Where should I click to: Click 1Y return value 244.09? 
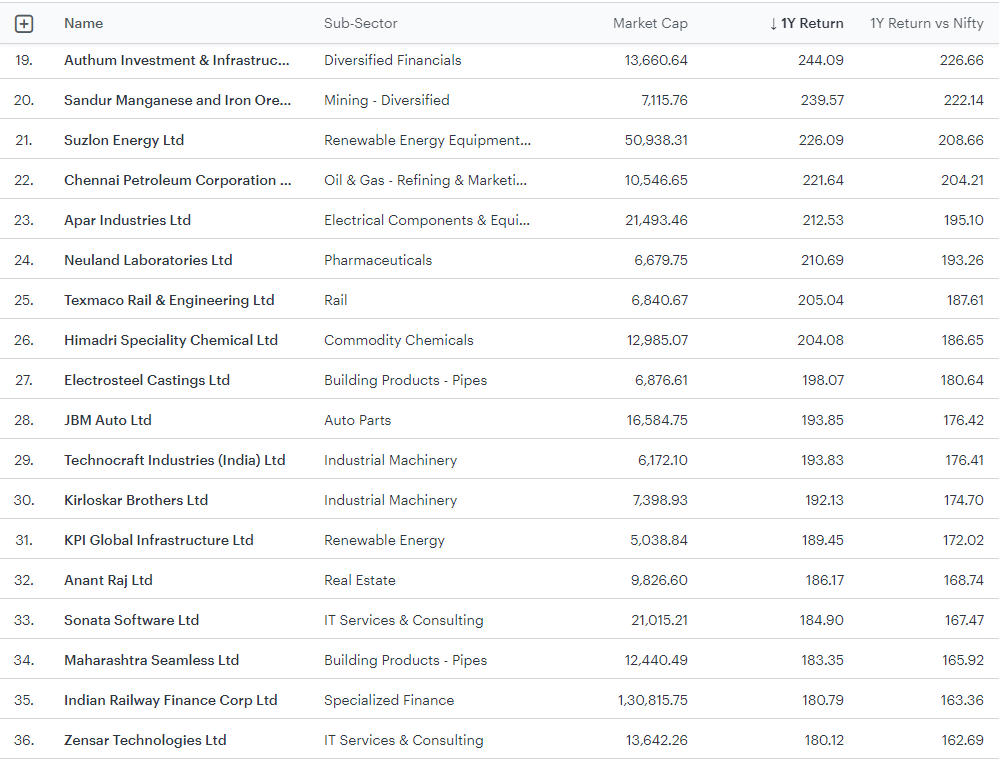pyautogui.click(x=821, y=61)
